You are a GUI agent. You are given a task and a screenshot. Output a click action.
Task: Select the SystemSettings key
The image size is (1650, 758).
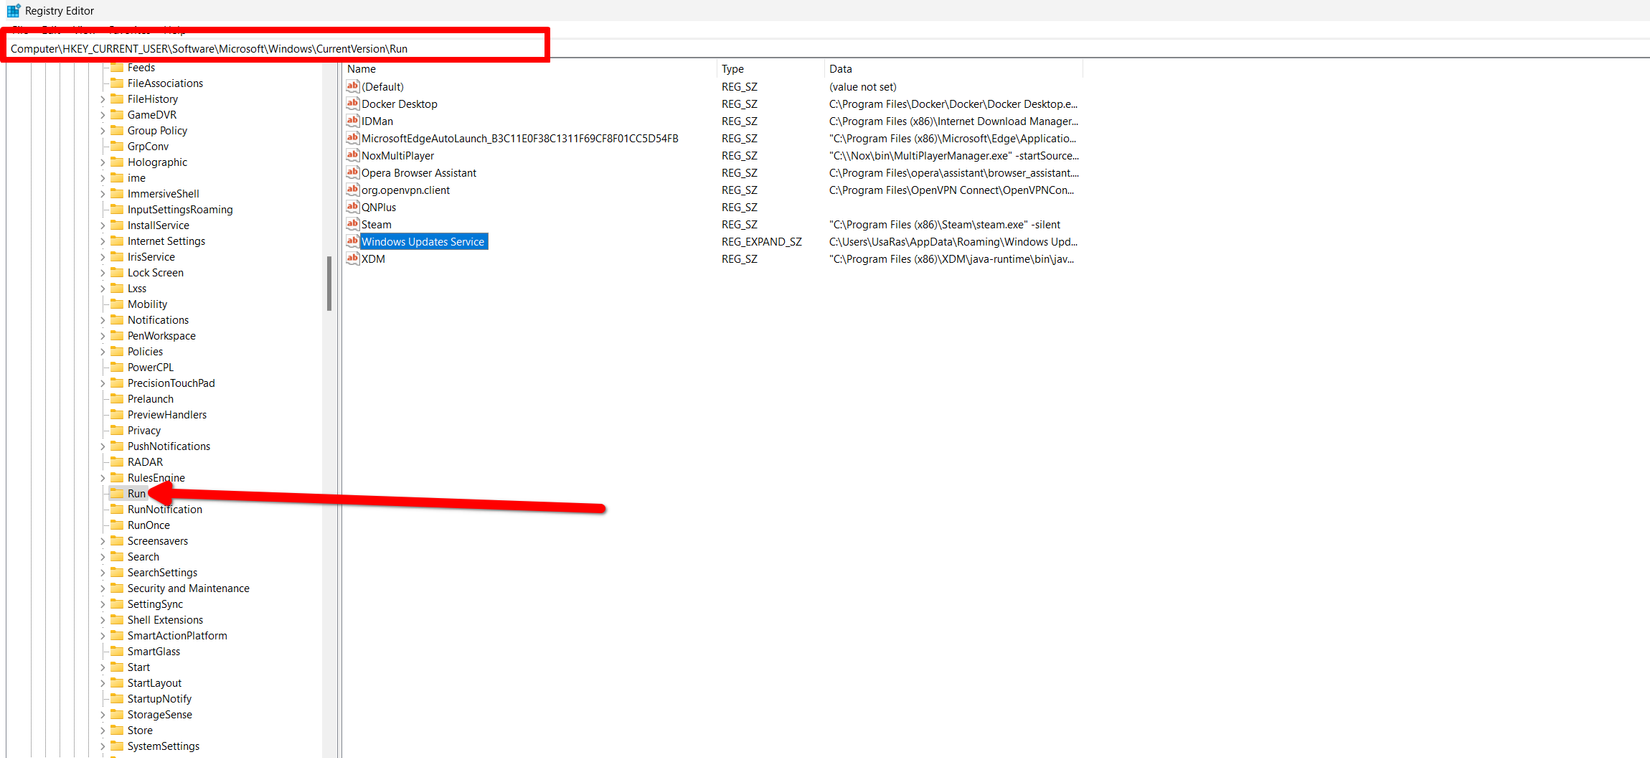tap(163, 746)
